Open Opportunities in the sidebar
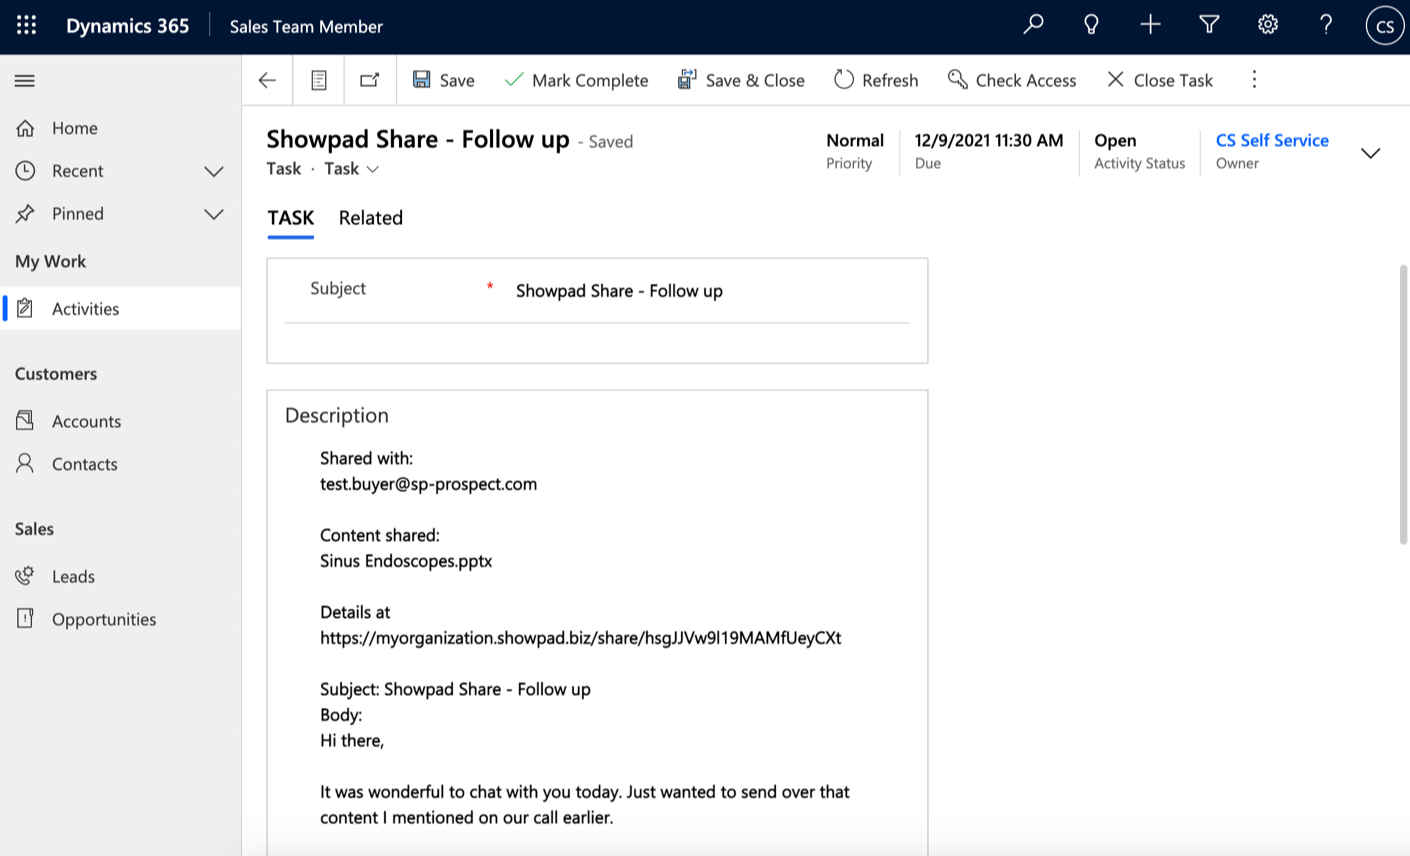 (103, 619)
